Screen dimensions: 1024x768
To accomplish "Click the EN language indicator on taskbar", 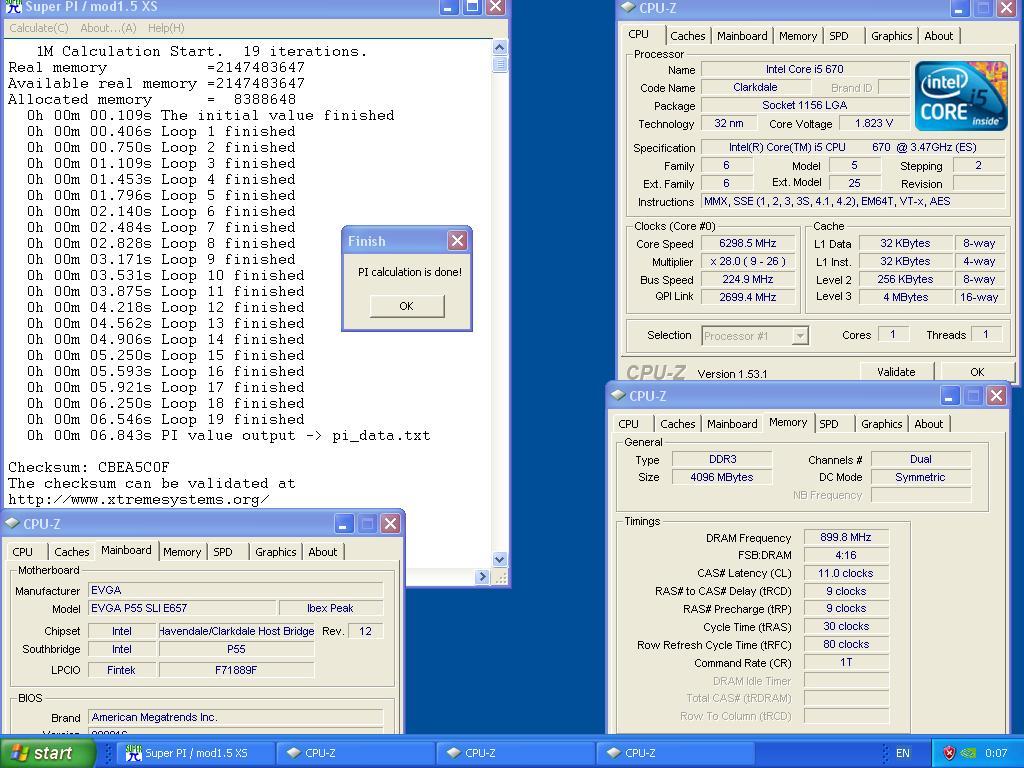I will point(903,753).
